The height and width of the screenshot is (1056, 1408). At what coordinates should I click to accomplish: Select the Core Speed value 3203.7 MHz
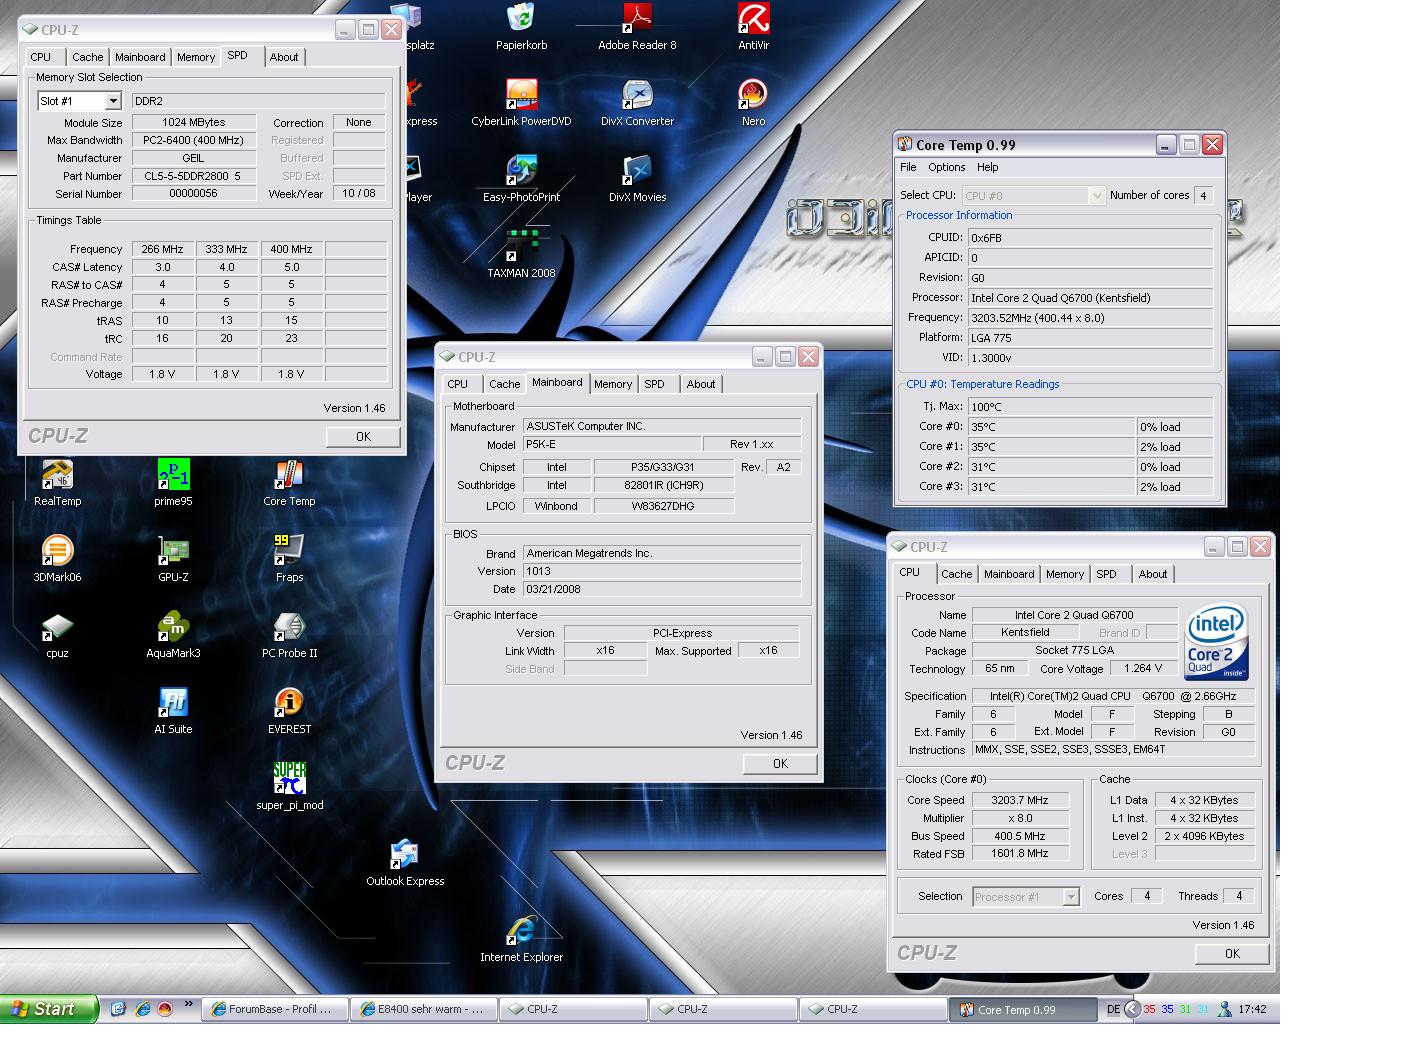(x=1020, y=800)
